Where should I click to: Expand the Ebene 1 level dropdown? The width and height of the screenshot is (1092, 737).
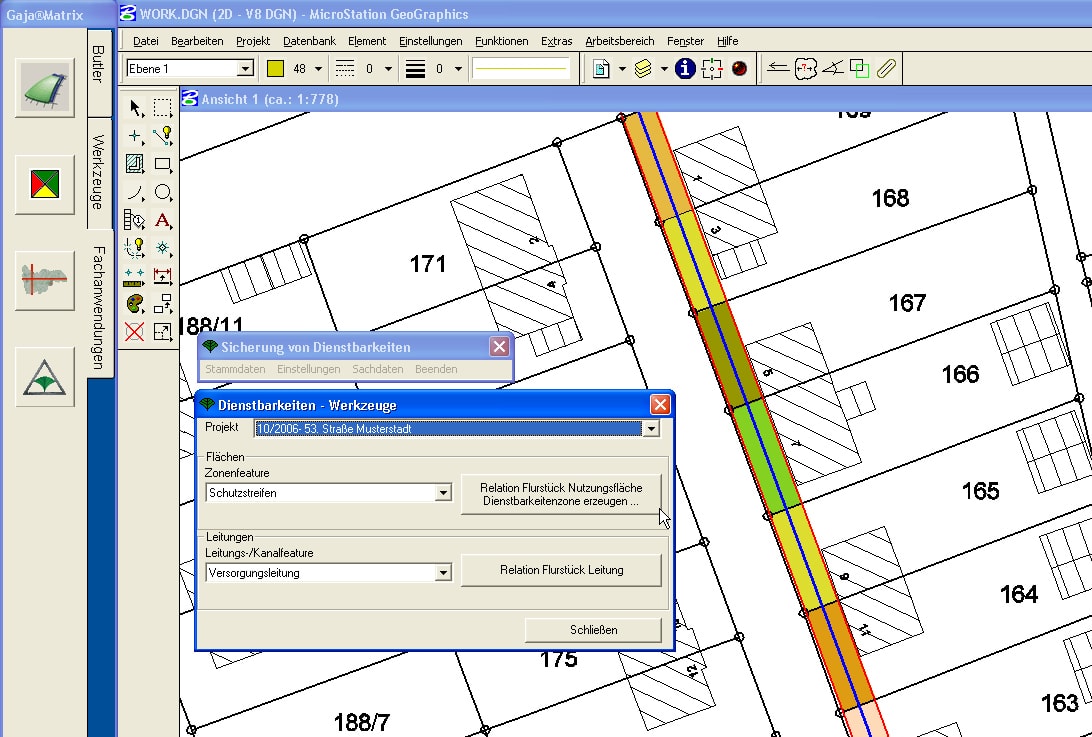point(244,69)
